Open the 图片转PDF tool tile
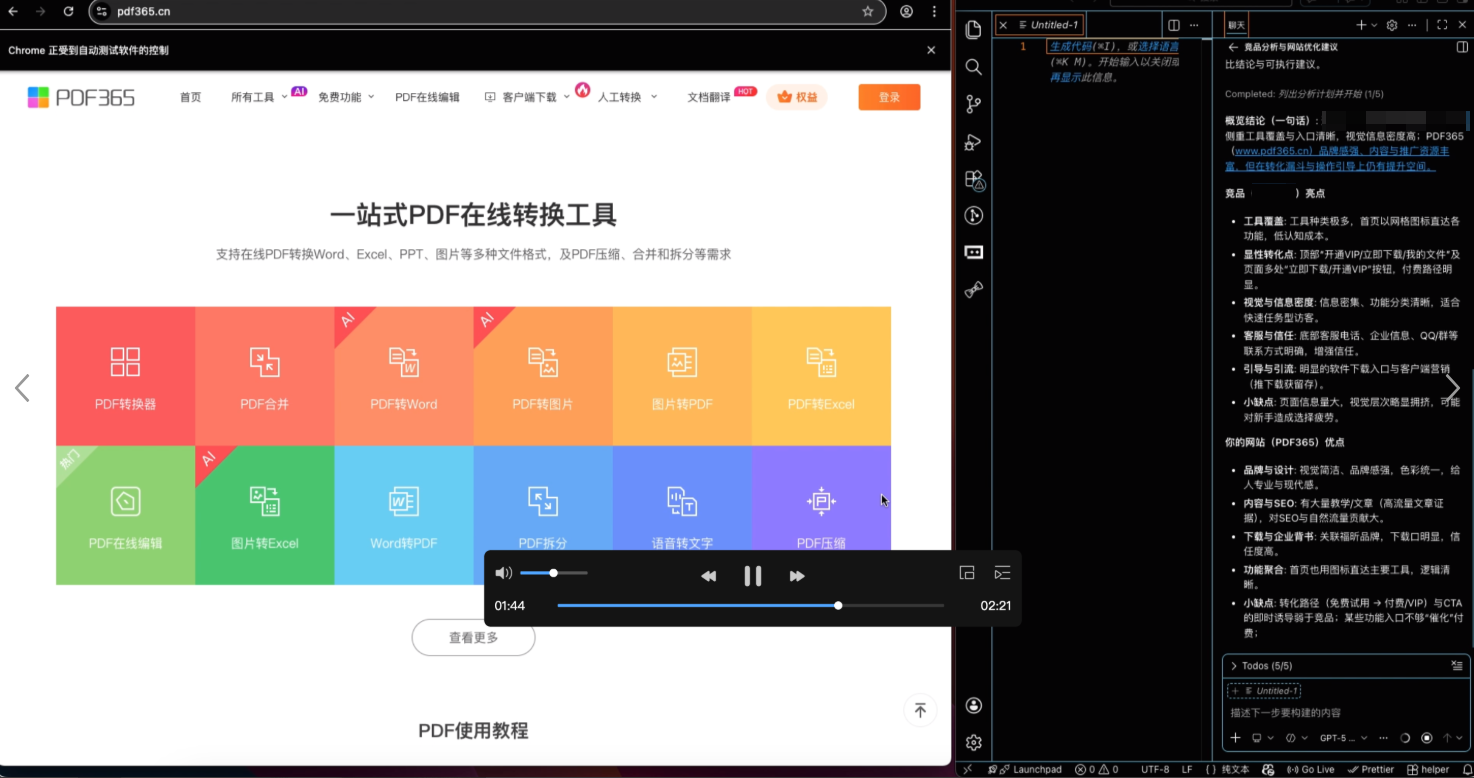The height and width of the screenshot is (778, 1474). pyautogui.click(x=682, y=376)
